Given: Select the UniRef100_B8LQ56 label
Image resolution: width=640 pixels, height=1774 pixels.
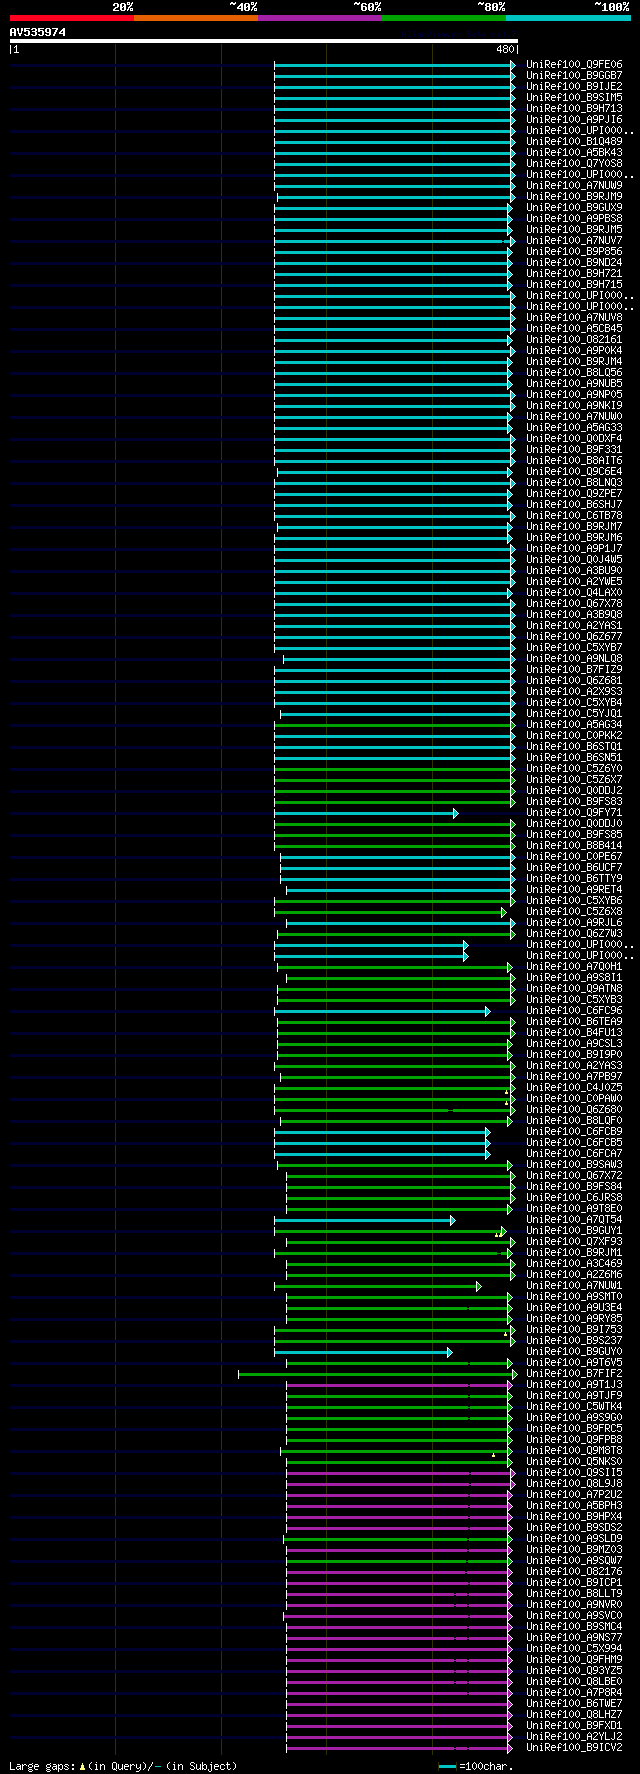Looking at the screenshot, I should [574, 373].
